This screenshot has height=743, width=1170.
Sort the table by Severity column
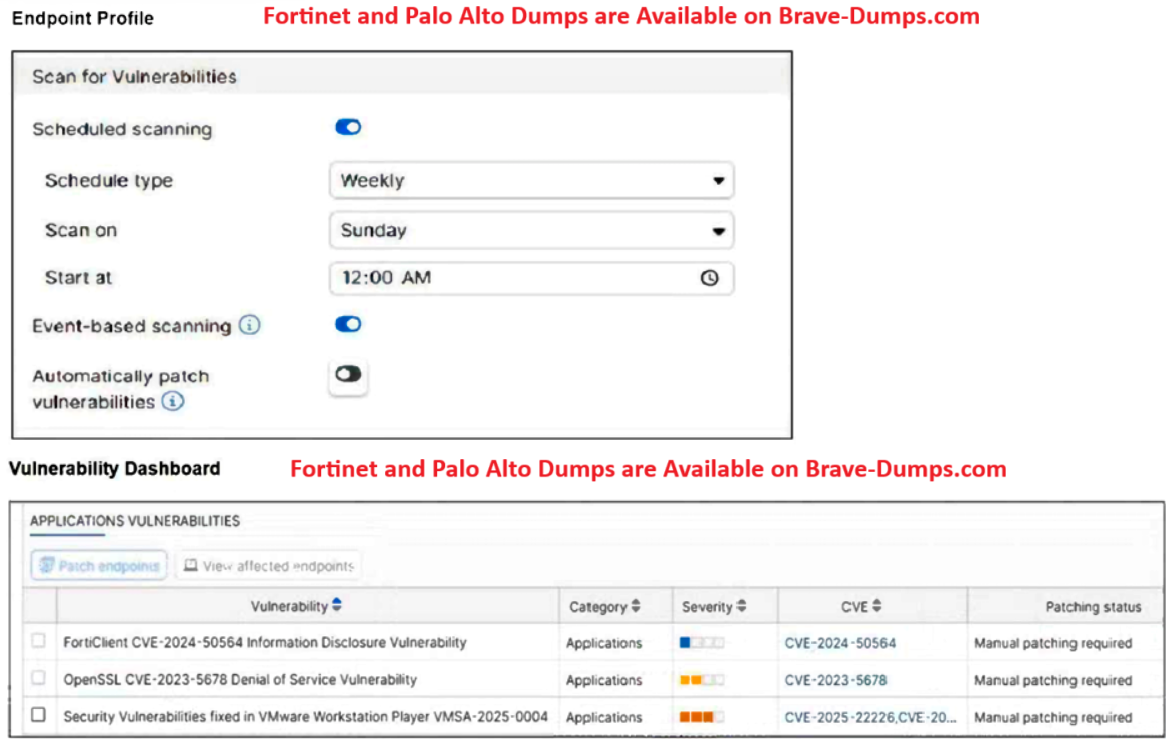point(741,607)
